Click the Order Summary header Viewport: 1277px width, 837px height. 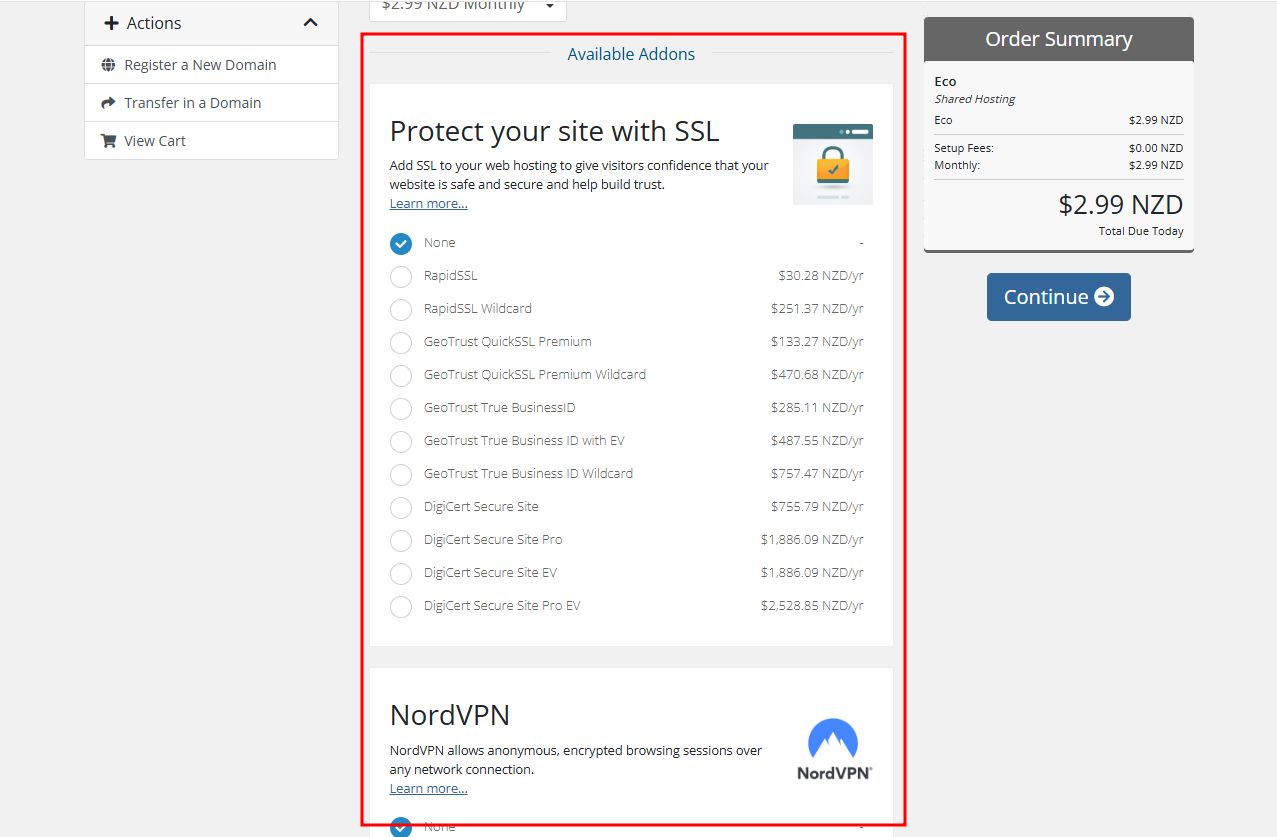coord(1059,39)
